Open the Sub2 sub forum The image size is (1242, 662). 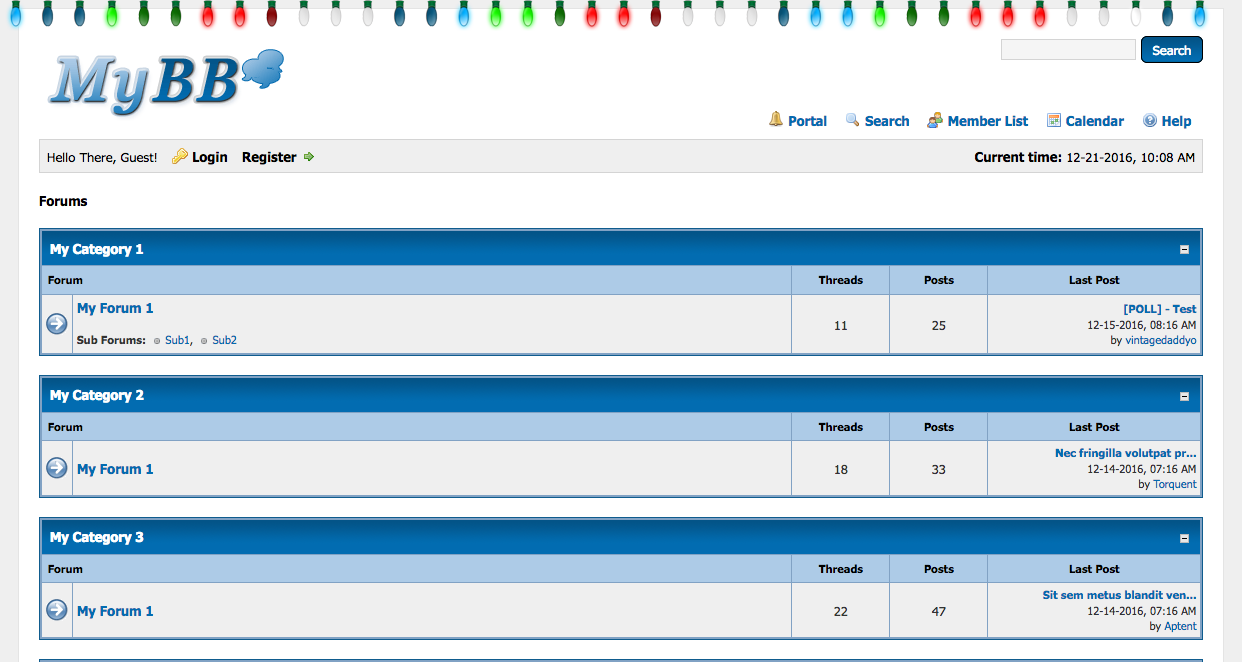click(x=224, y=340)
